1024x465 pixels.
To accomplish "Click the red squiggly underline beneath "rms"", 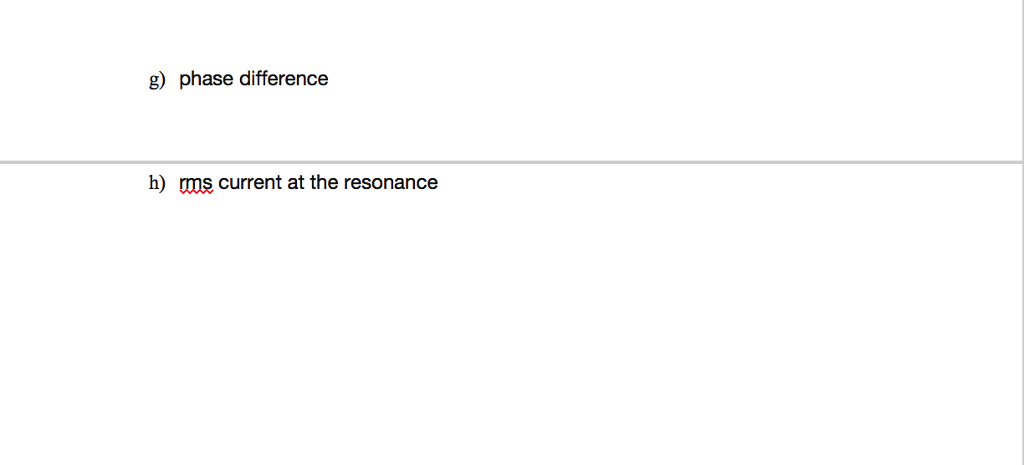I will pos(196,193).
